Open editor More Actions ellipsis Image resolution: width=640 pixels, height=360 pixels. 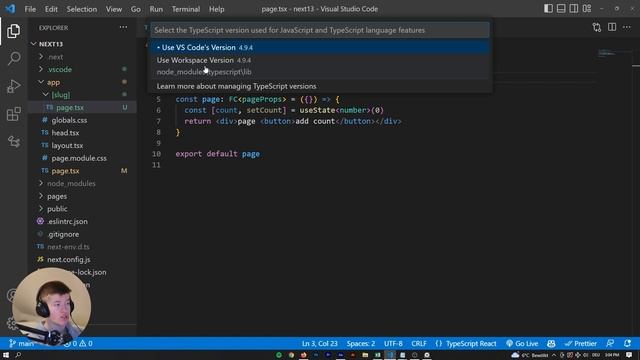(627, 27)
